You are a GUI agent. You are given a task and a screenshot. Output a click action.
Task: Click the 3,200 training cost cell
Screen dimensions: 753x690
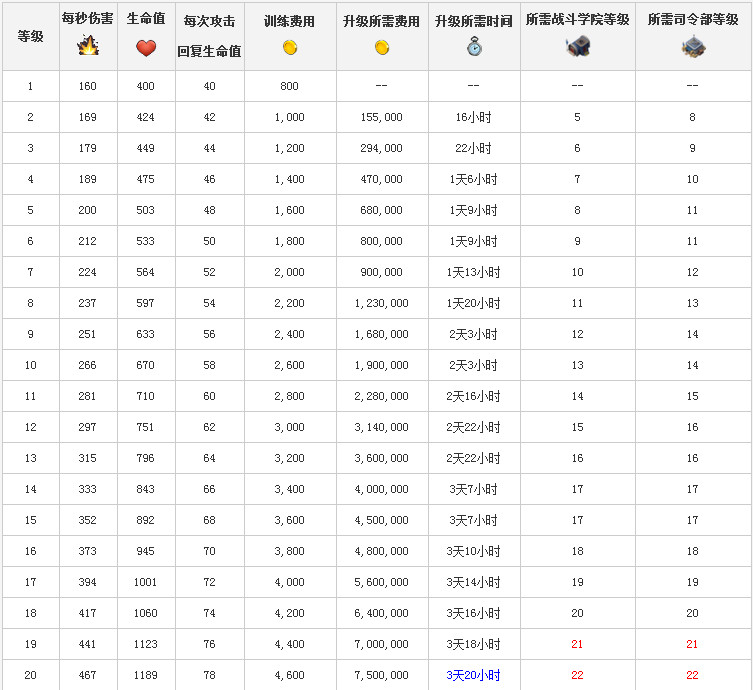point(290,458)
